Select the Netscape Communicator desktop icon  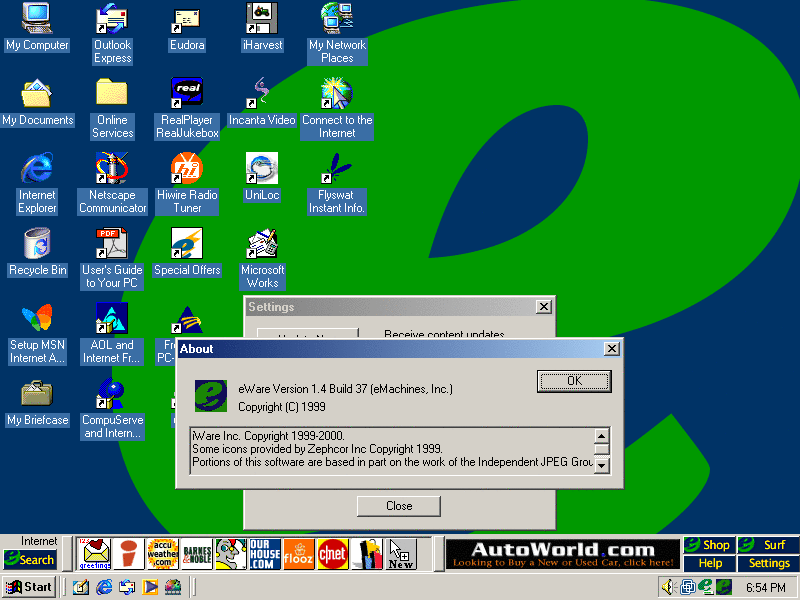112,183
